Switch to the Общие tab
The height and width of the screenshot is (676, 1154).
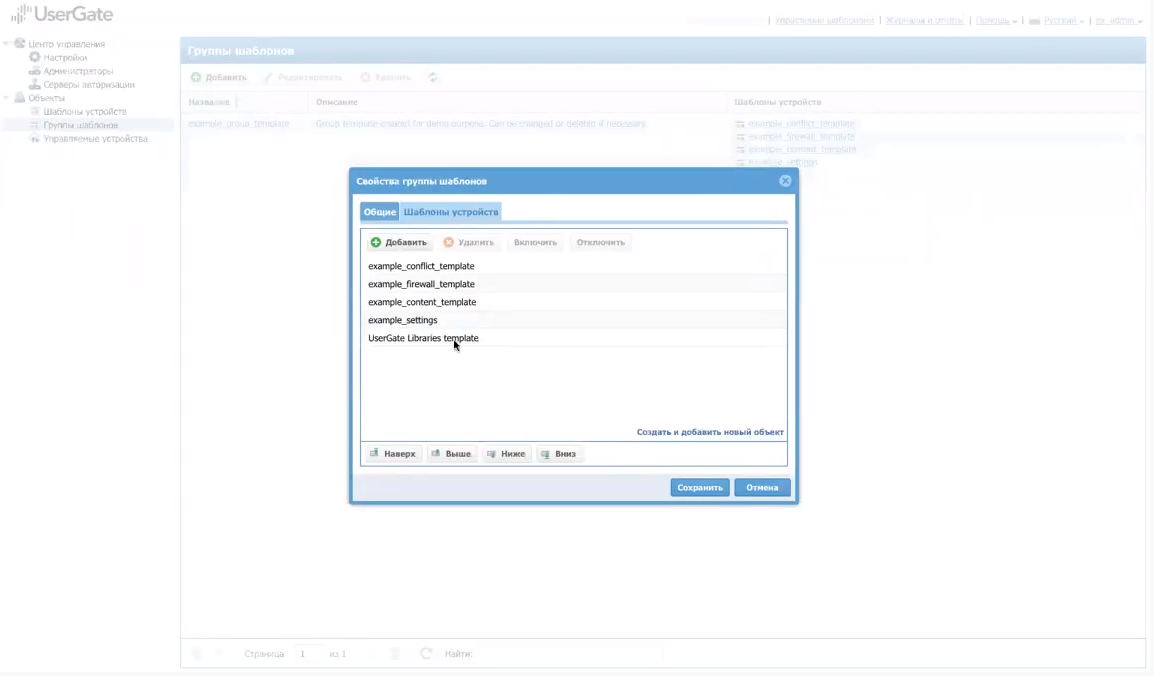click(380, 212)
